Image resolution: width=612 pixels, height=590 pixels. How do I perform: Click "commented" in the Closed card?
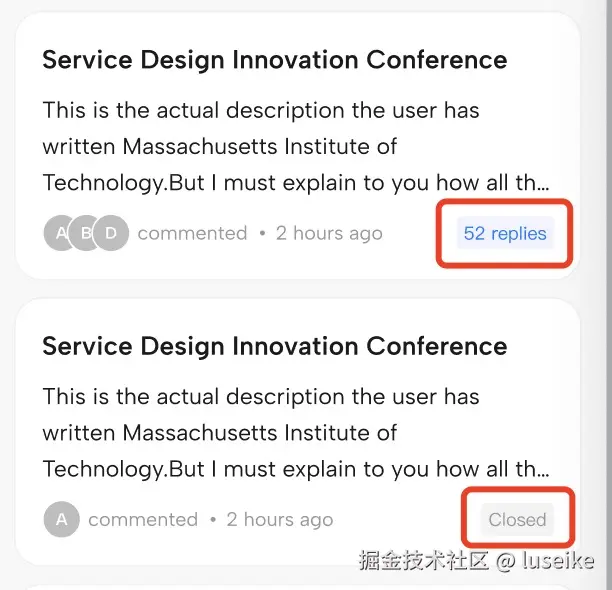pos(143,520)
